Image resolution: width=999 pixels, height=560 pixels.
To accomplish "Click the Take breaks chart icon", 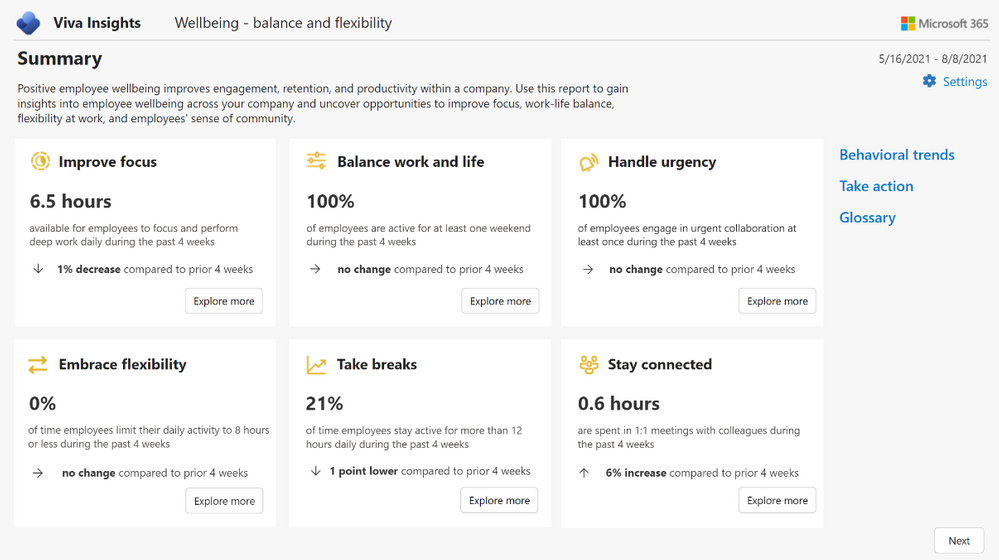I will click(x=316, y=365).
